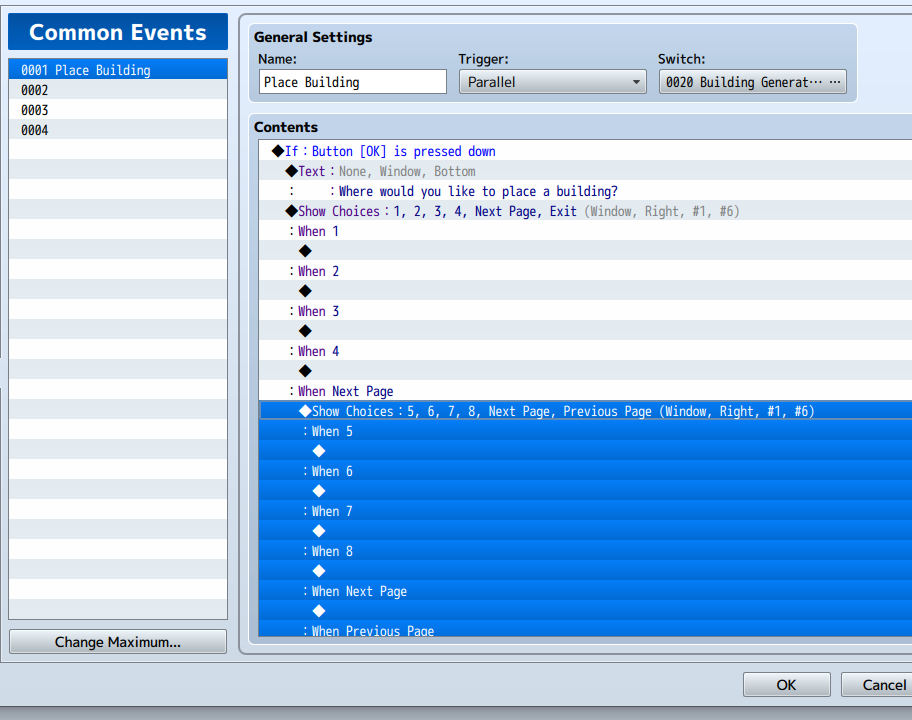Click the empty diamond under When 4
This screenshot has height=720, width=912.
(306, 371)
